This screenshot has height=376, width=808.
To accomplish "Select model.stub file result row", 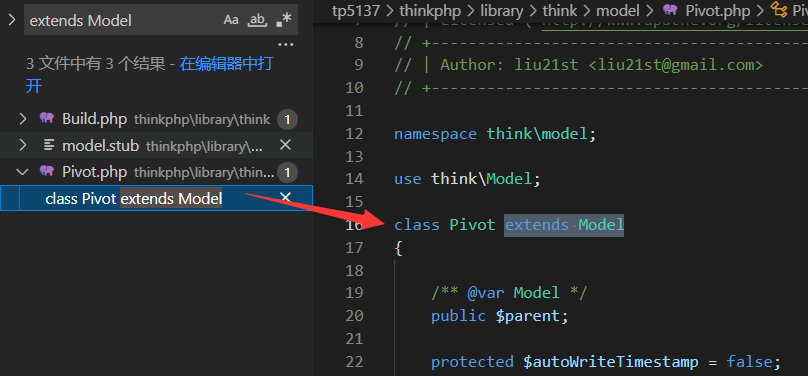I will click(x=156, y=145).
